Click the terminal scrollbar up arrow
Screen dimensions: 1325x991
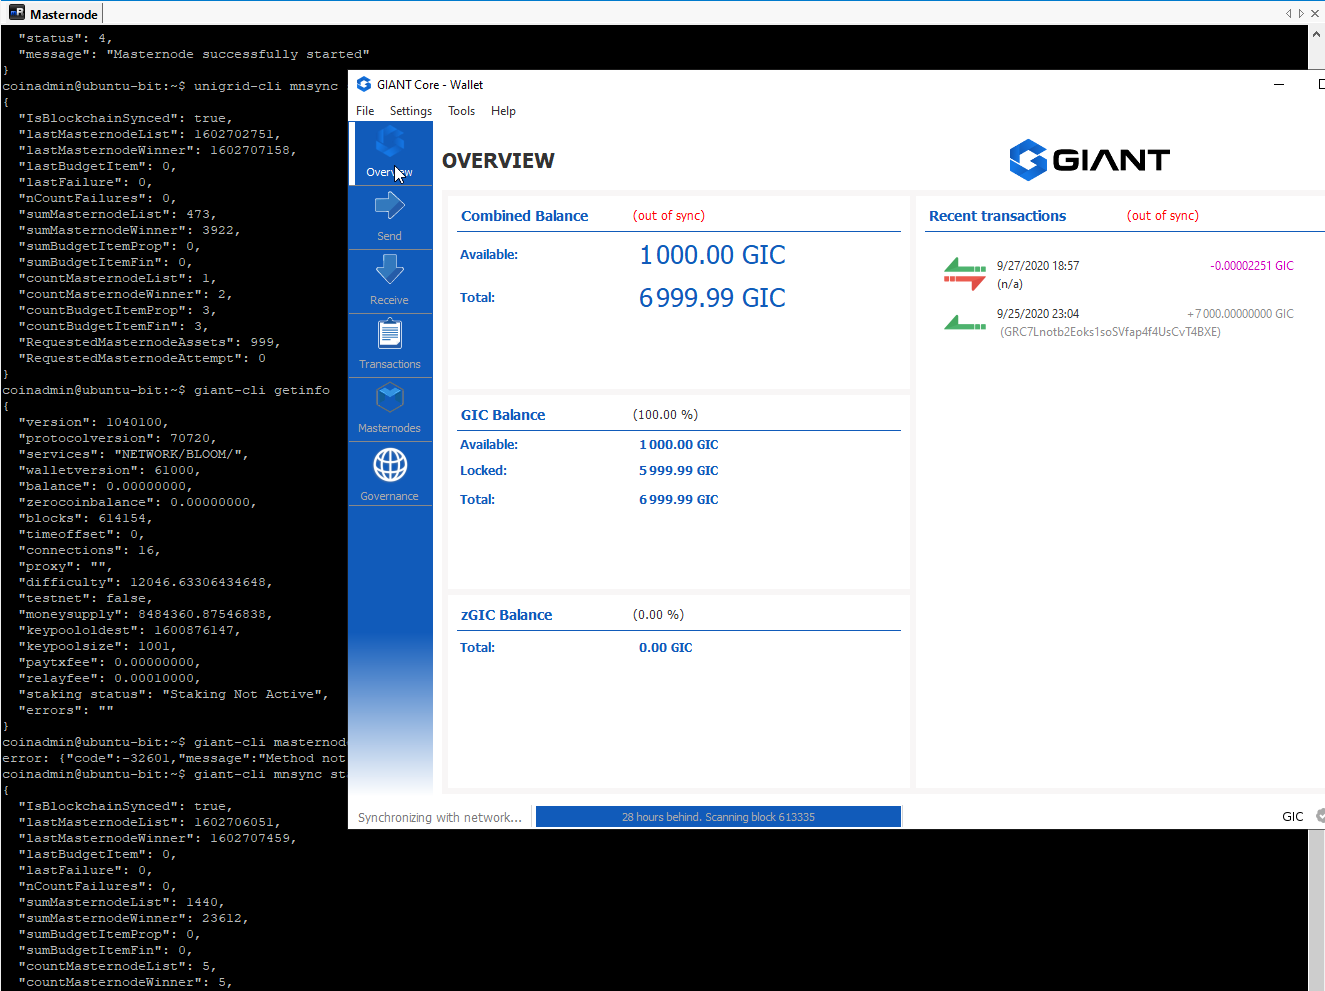1316,34
